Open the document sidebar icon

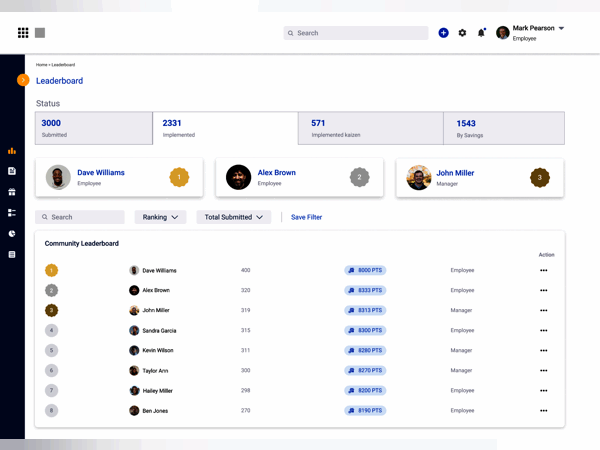pyautogui.click(x=12, y=171)
